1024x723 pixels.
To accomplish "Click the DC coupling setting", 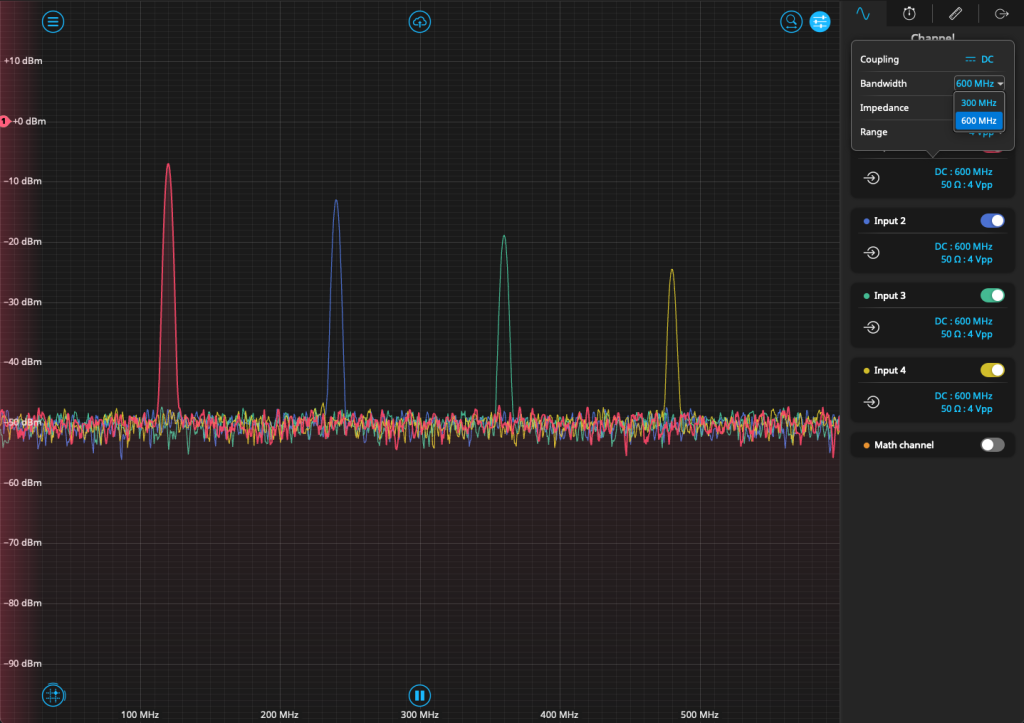I will (x=980, y=60).
